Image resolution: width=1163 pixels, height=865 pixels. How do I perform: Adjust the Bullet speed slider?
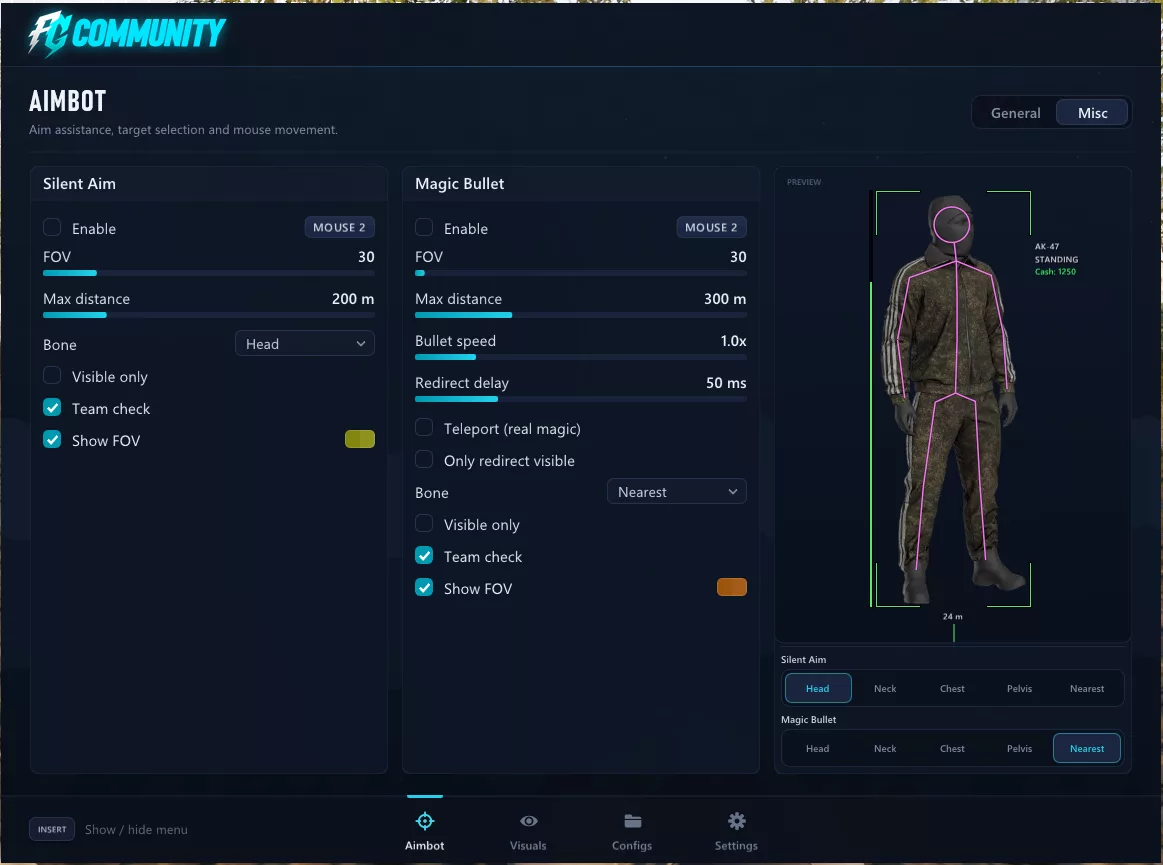click(x=581, y=357)
